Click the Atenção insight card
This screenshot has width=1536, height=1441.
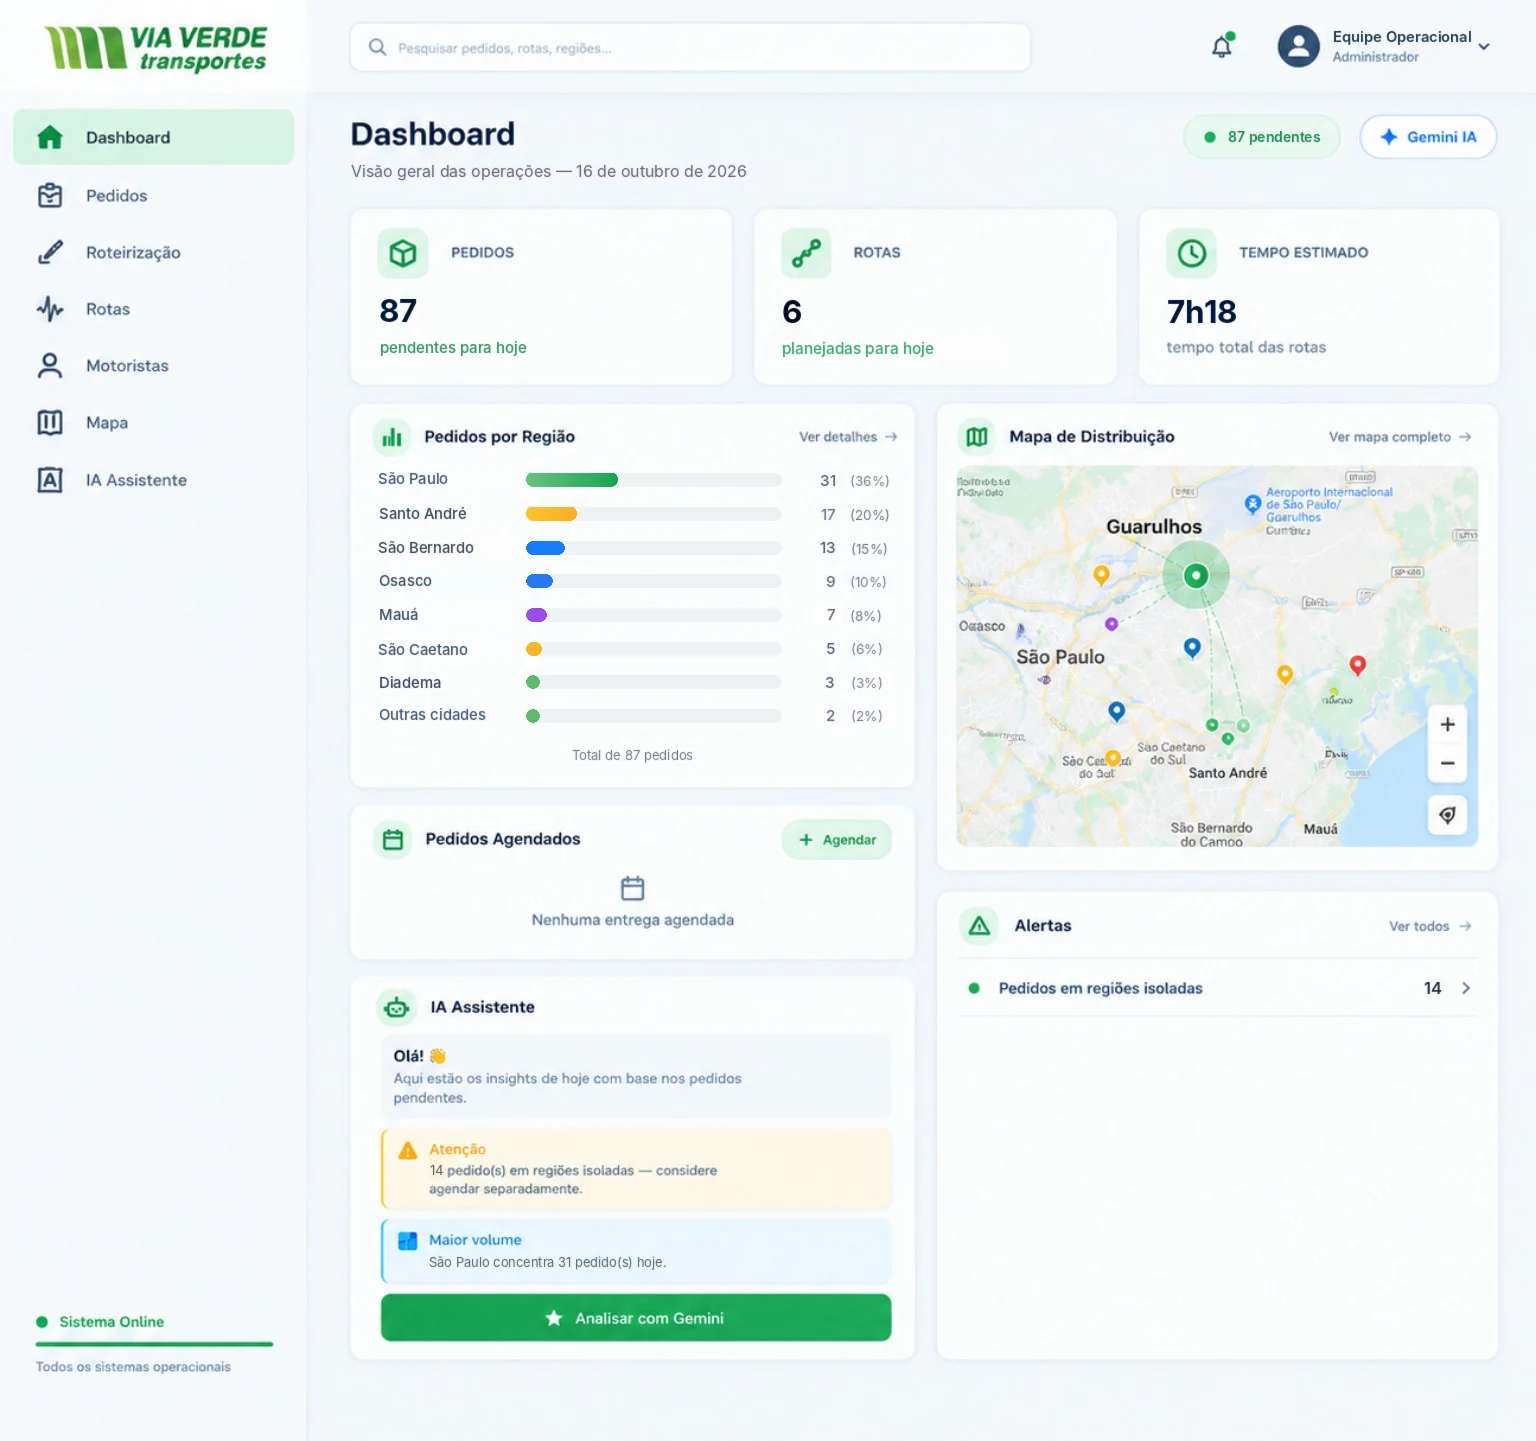(x=636, y=1169)
